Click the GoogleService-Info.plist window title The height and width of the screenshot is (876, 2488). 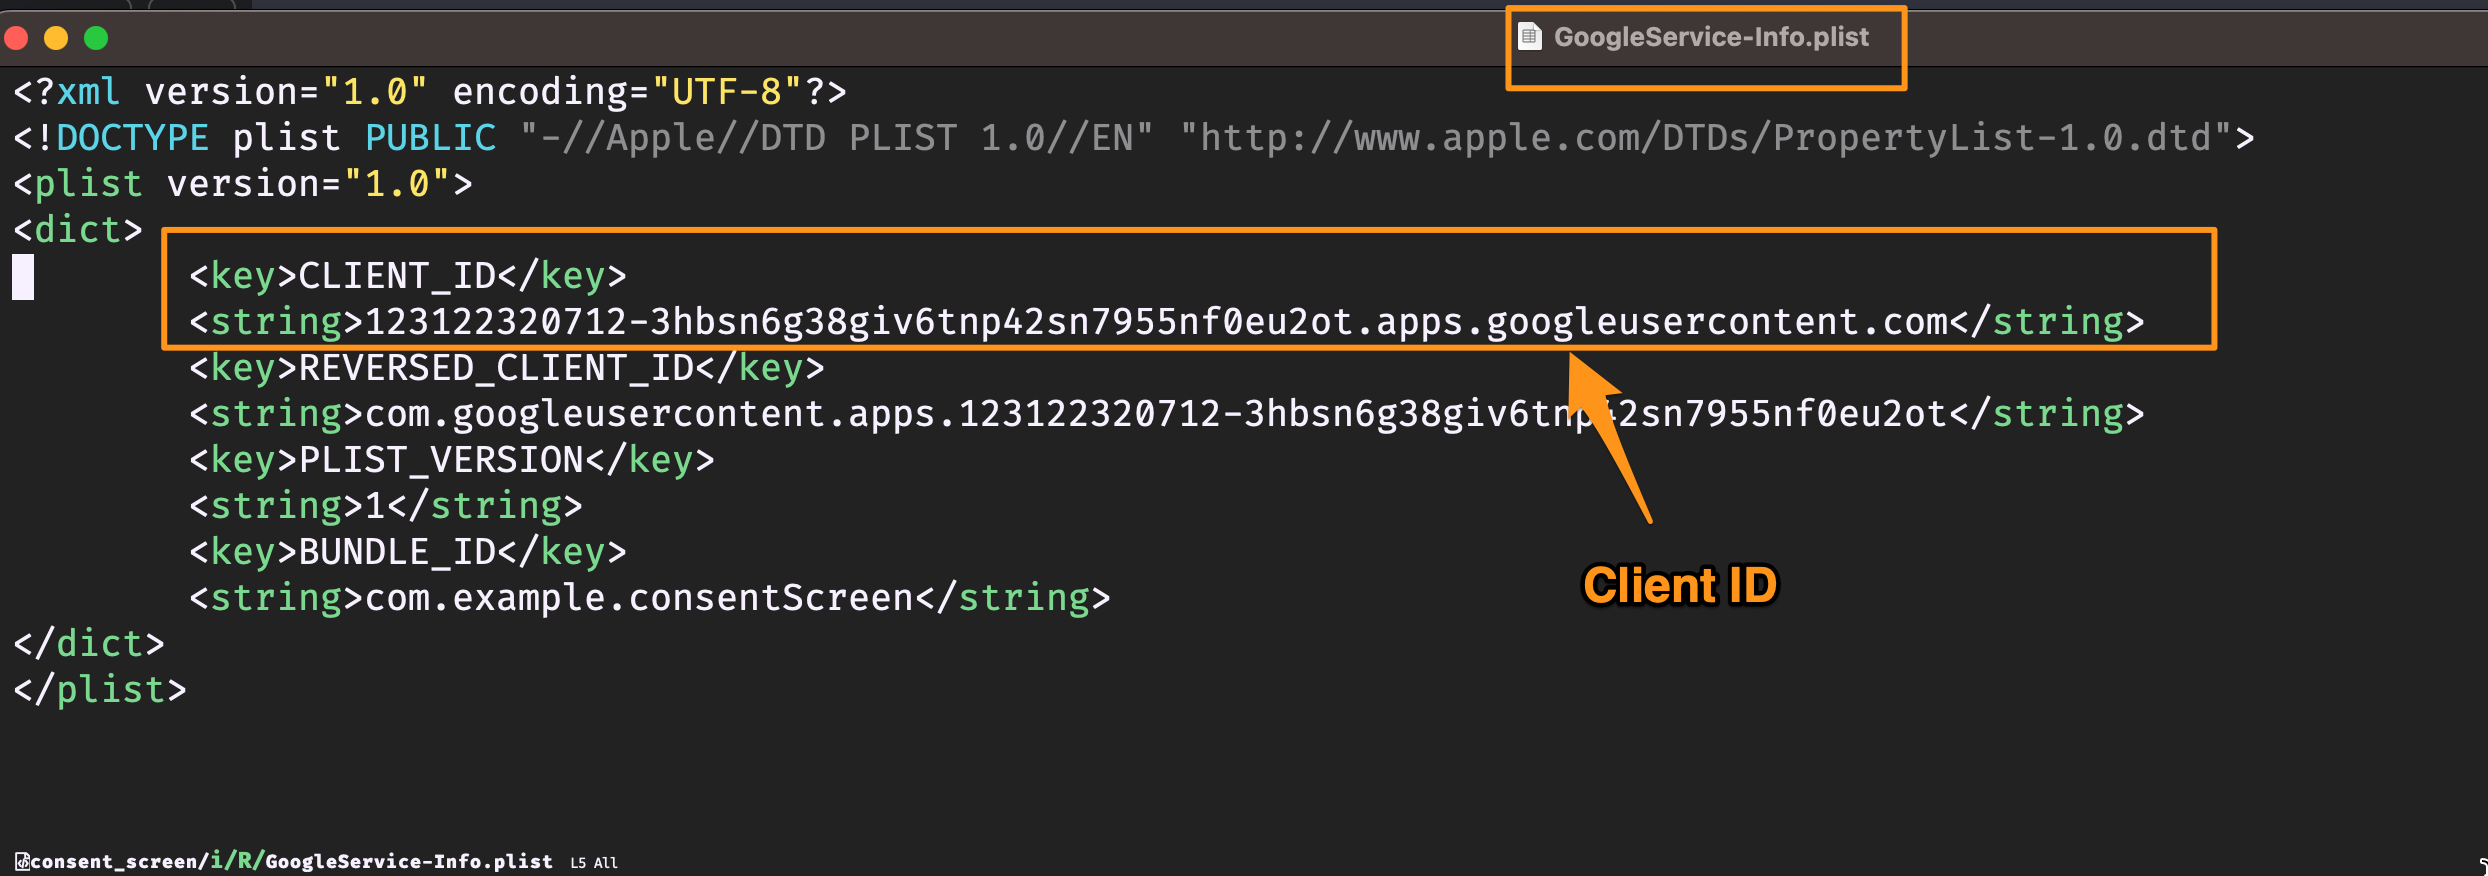(x=1711, y=37)
